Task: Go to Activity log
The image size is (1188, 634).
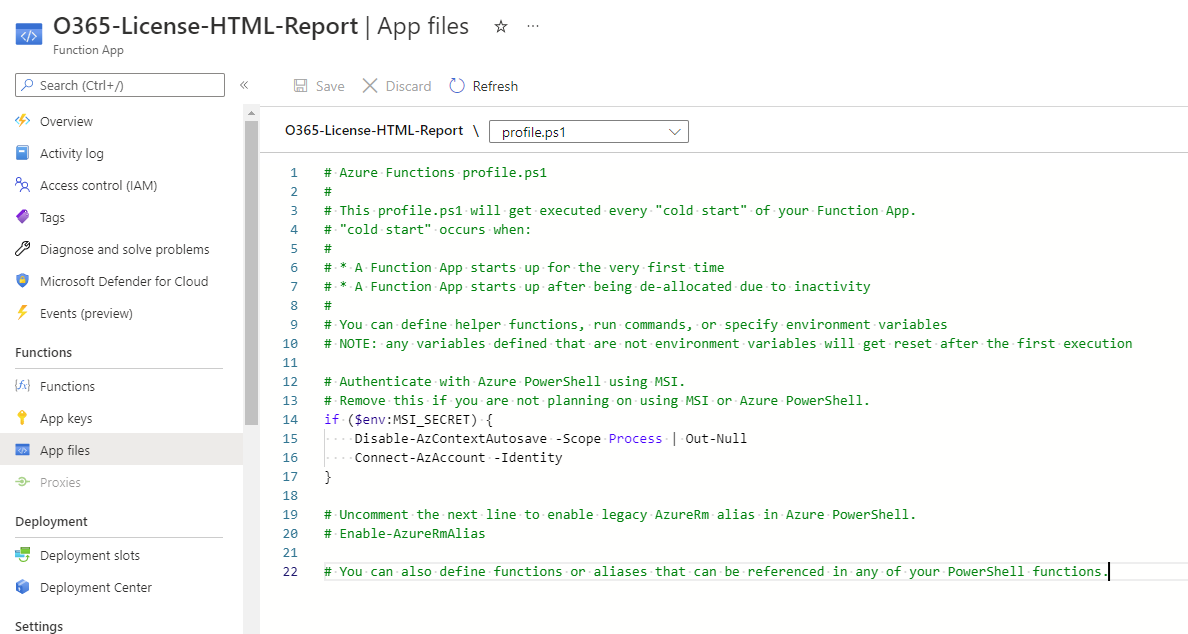Action: click(72, 153)
